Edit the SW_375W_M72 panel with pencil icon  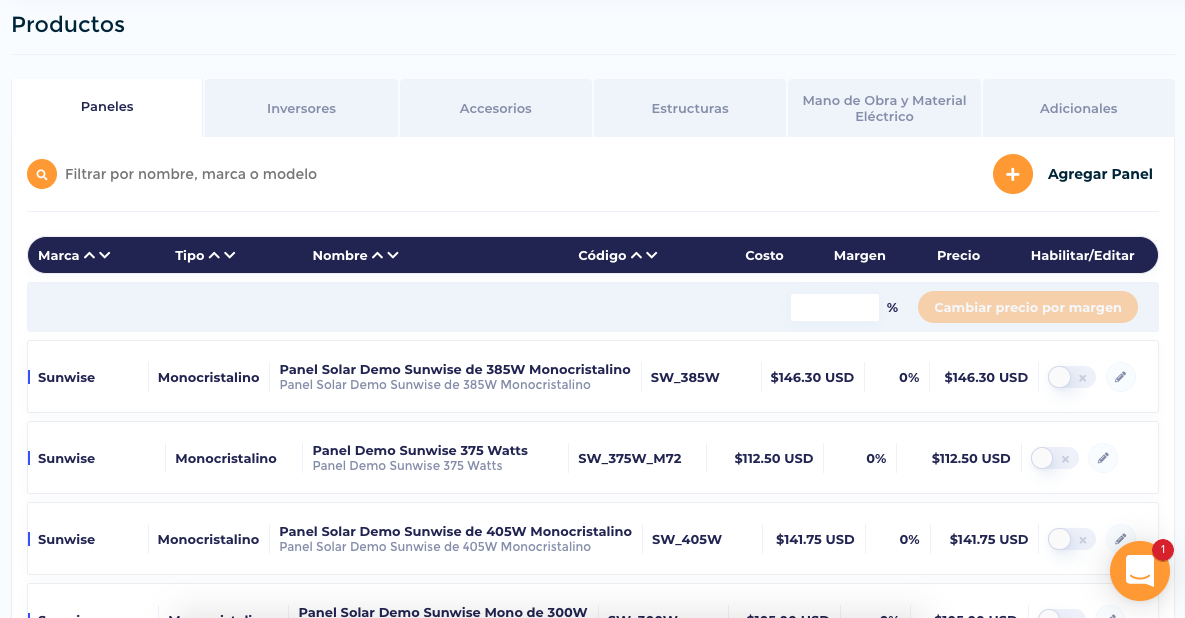[x=1103, y=458]
